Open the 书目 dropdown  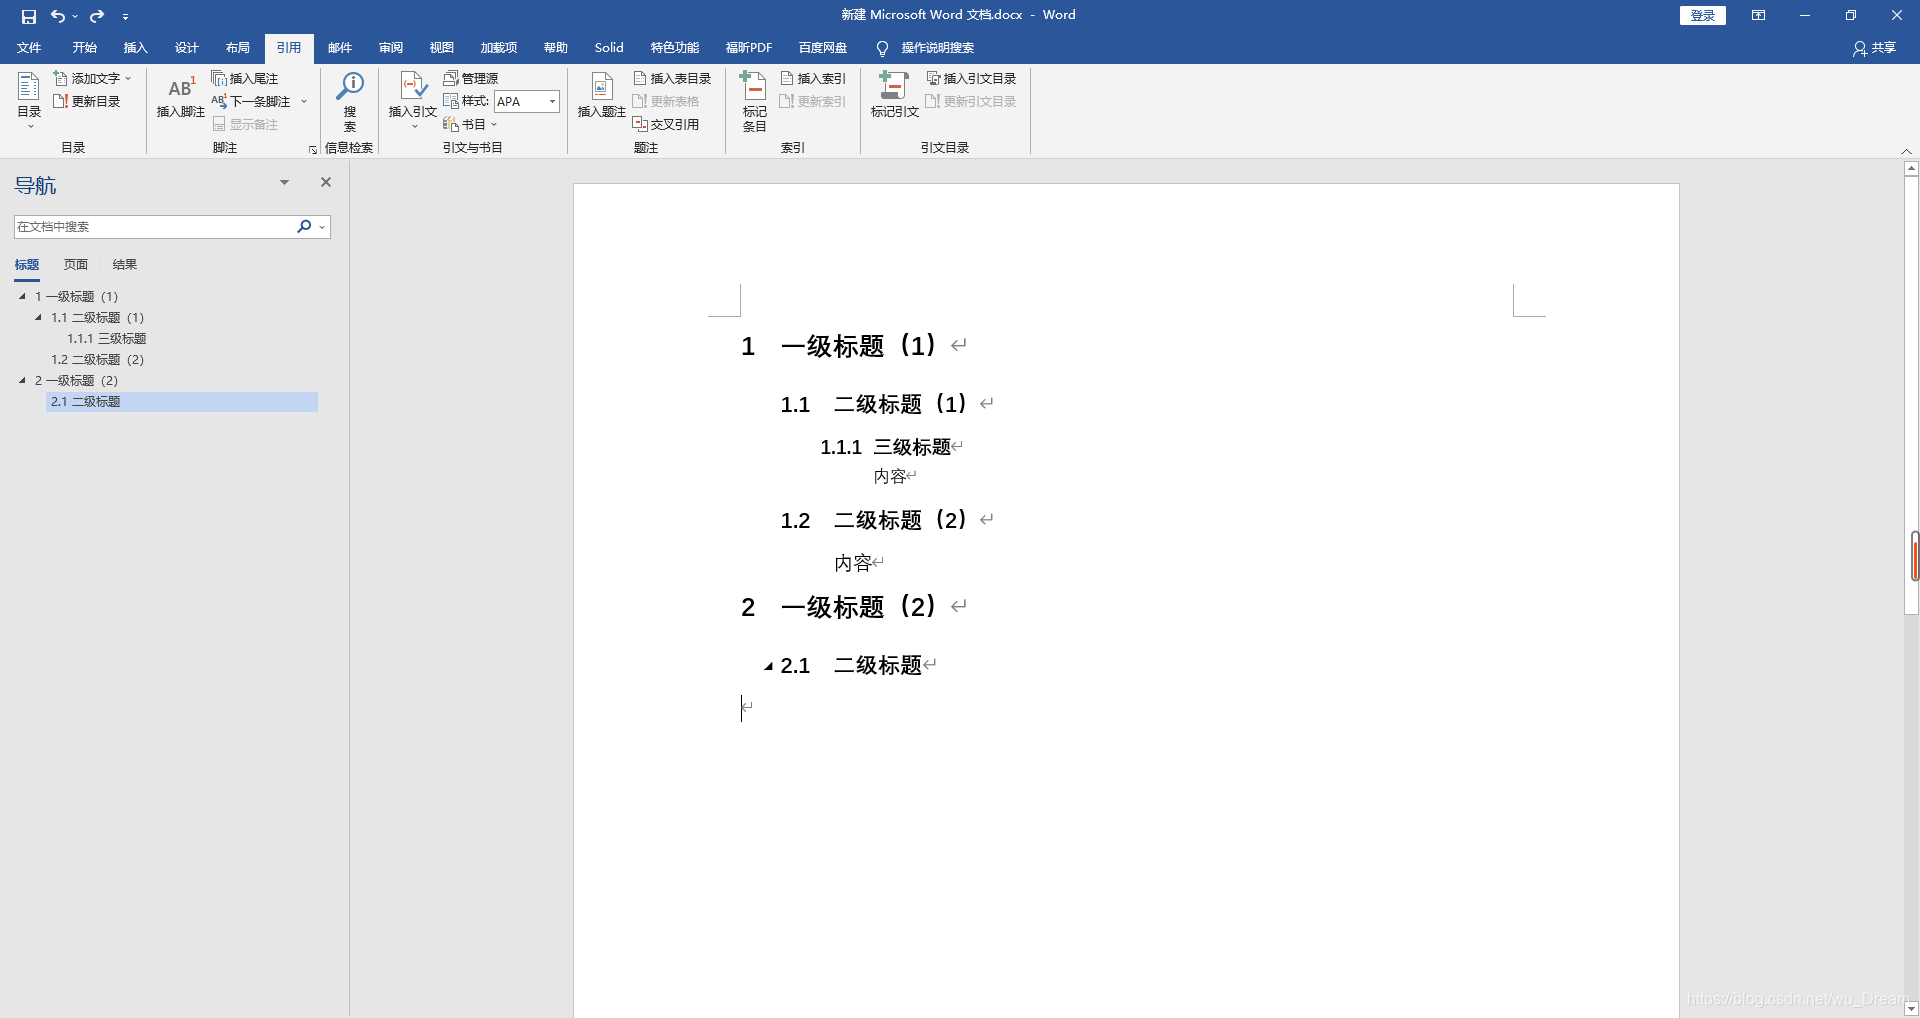[470, 124]
